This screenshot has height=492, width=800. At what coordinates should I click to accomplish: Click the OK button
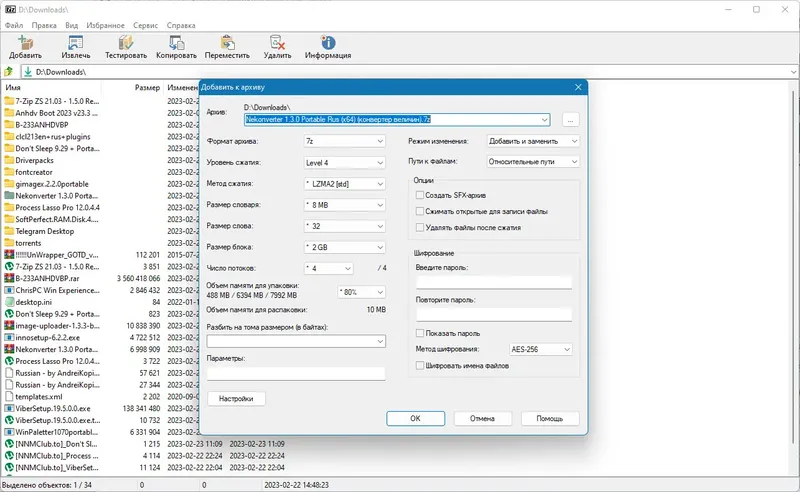coord(415,419)
